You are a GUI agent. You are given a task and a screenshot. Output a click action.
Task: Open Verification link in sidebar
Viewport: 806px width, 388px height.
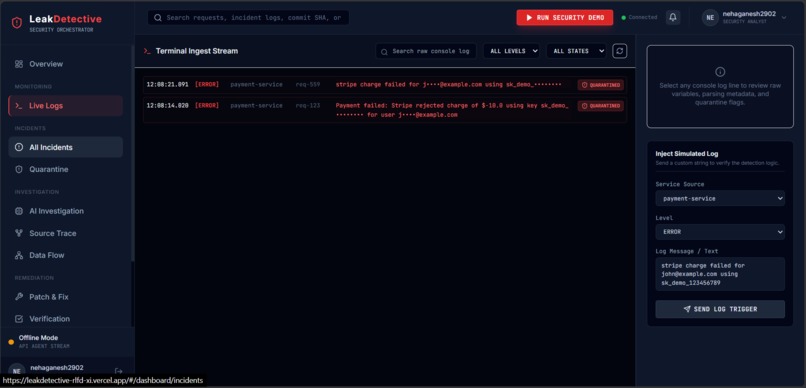pyautogui.click(x=65, y=319)
